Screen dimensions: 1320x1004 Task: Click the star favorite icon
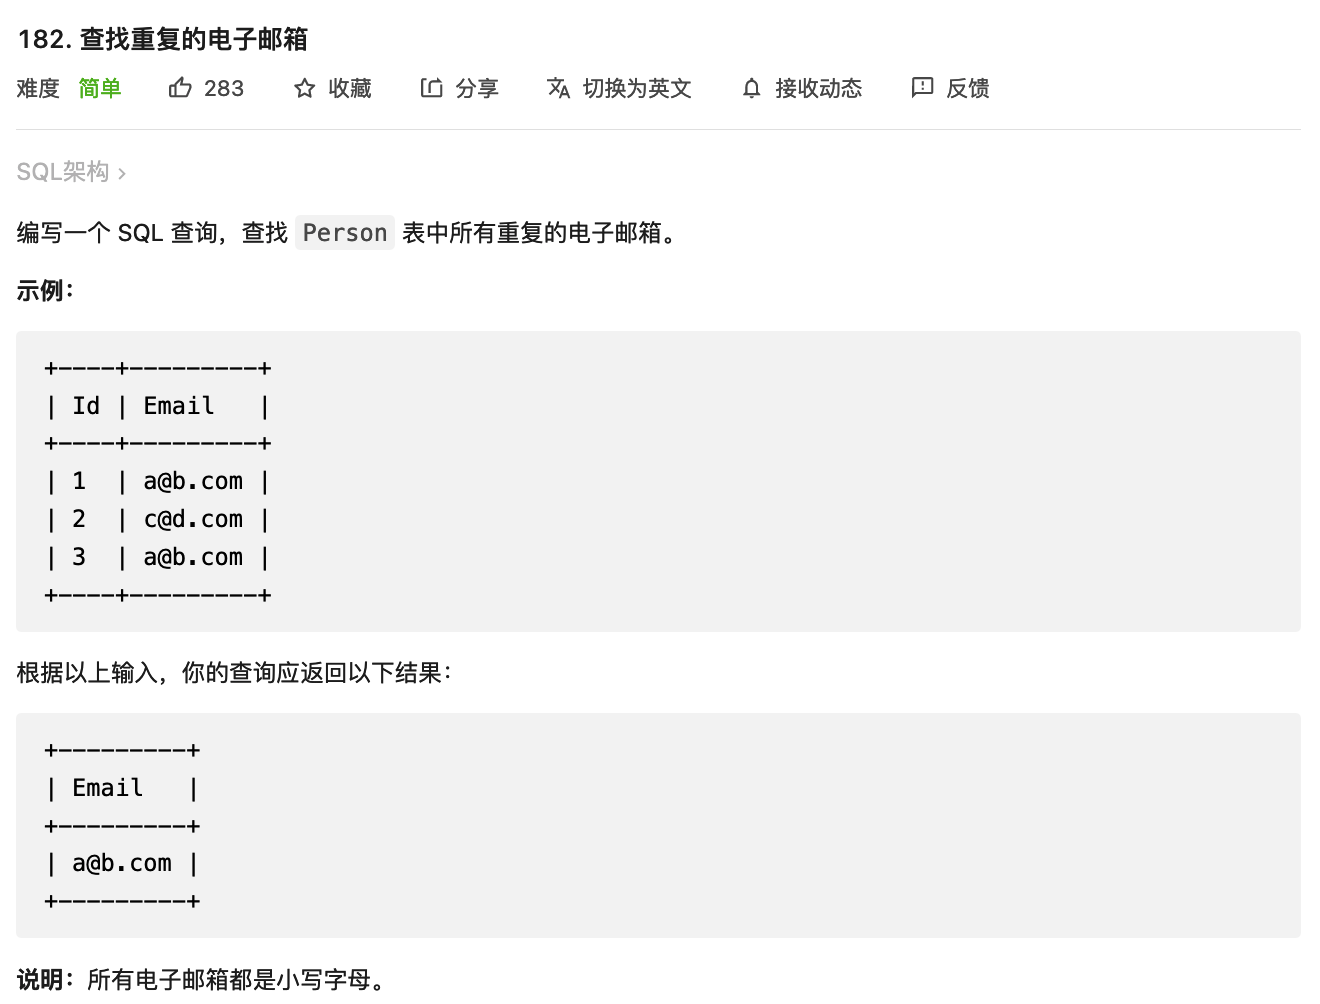tap(305, 89)
